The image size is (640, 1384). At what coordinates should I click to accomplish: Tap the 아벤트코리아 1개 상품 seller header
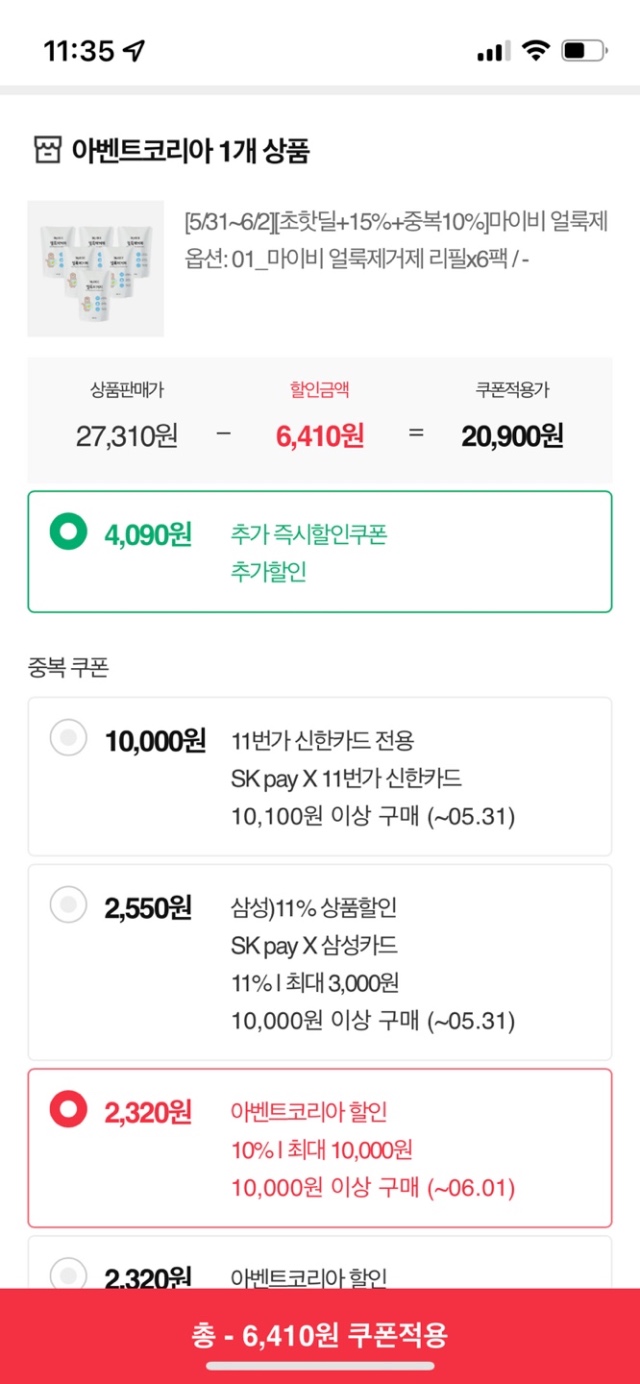(x=190, y=151)
